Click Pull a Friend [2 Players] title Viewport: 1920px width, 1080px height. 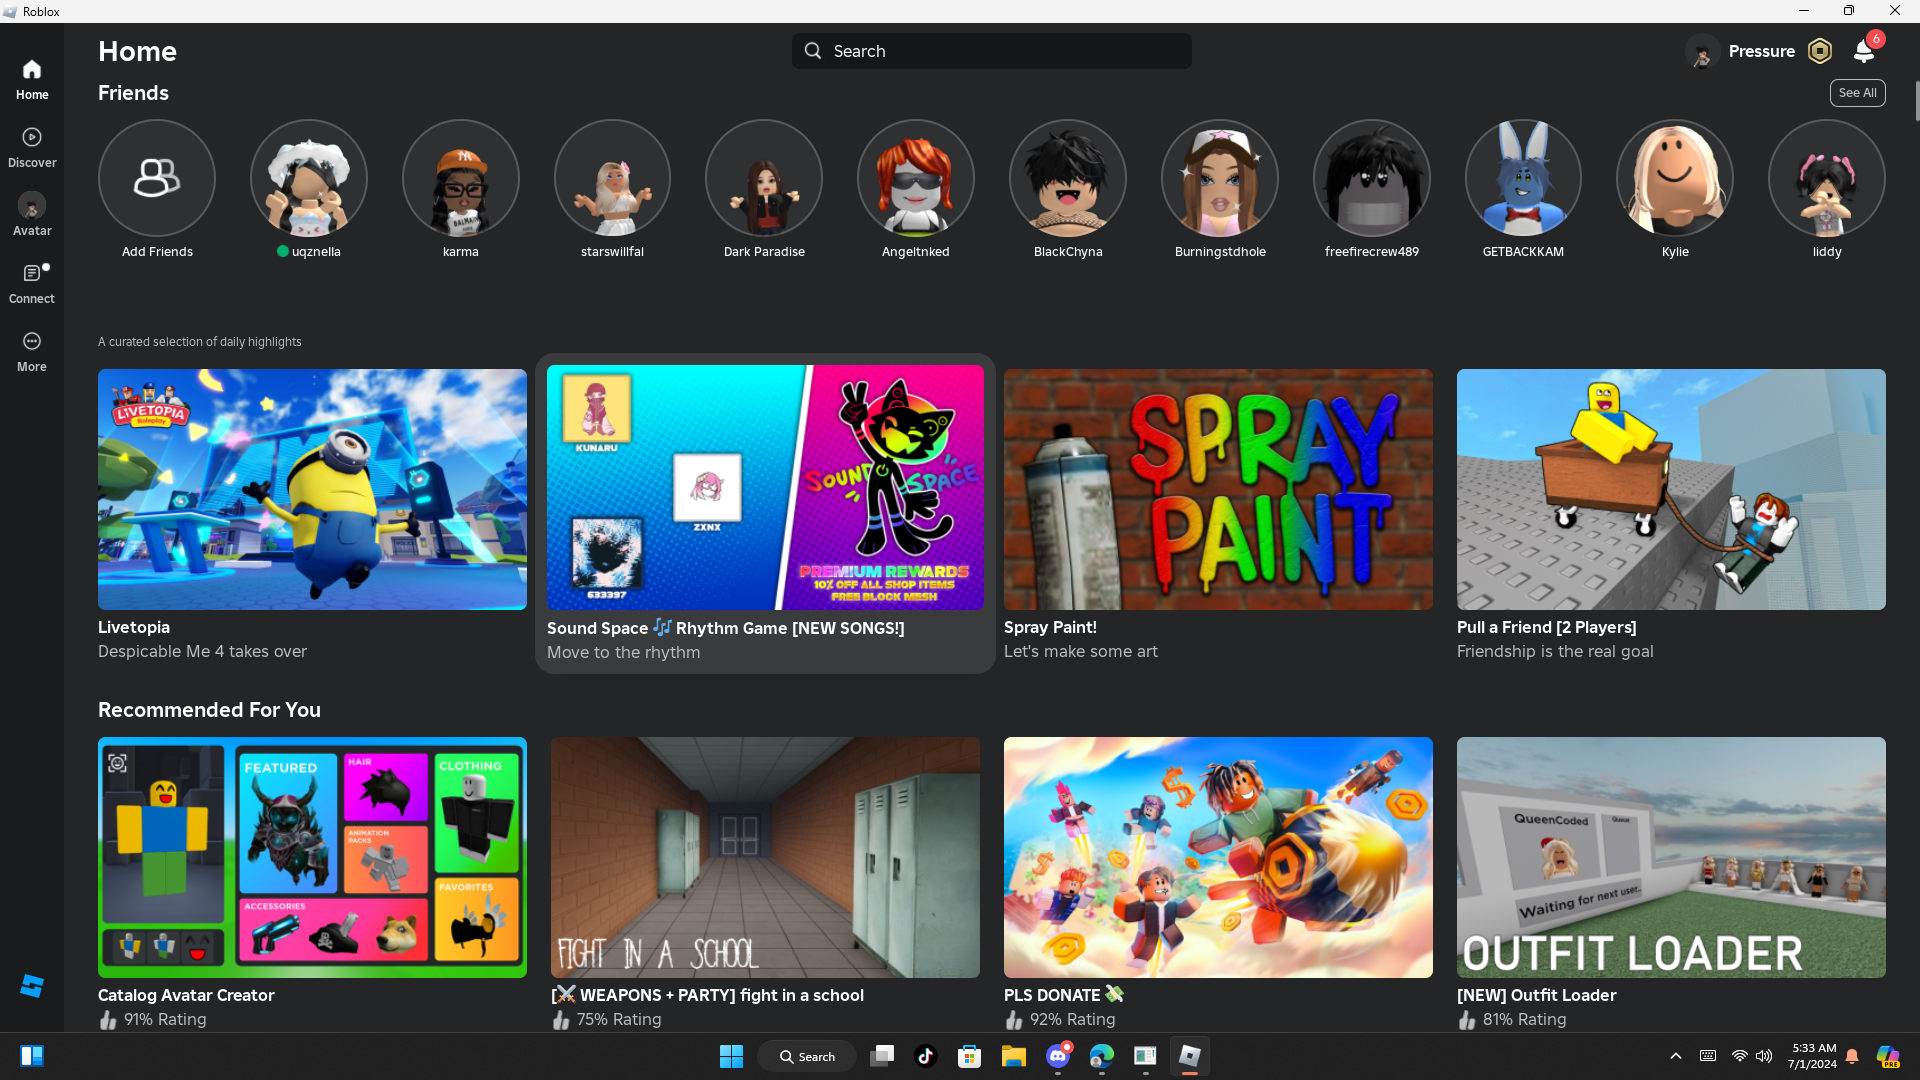pyautogui.click(x=1547, y=627)
